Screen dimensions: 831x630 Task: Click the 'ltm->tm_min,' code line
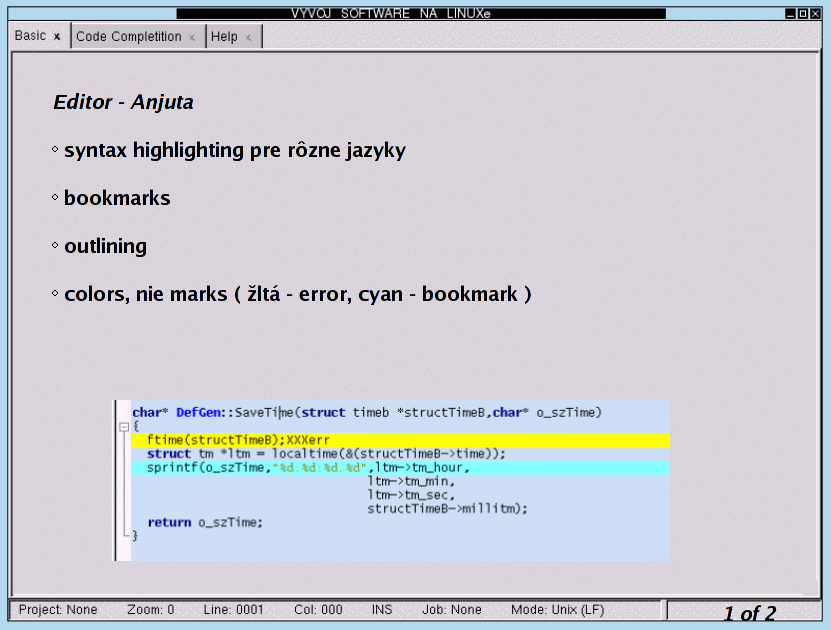tap(411, 481)
